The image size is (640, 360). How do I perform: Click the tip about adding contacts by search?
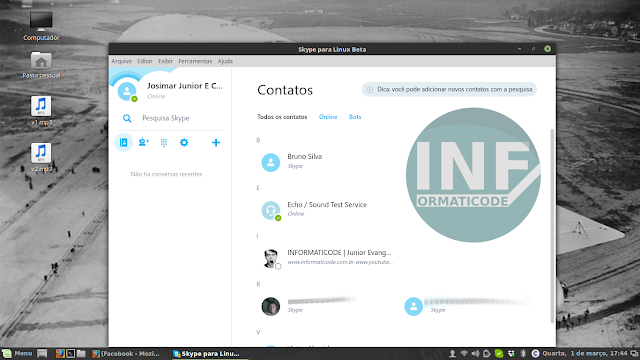449,89
